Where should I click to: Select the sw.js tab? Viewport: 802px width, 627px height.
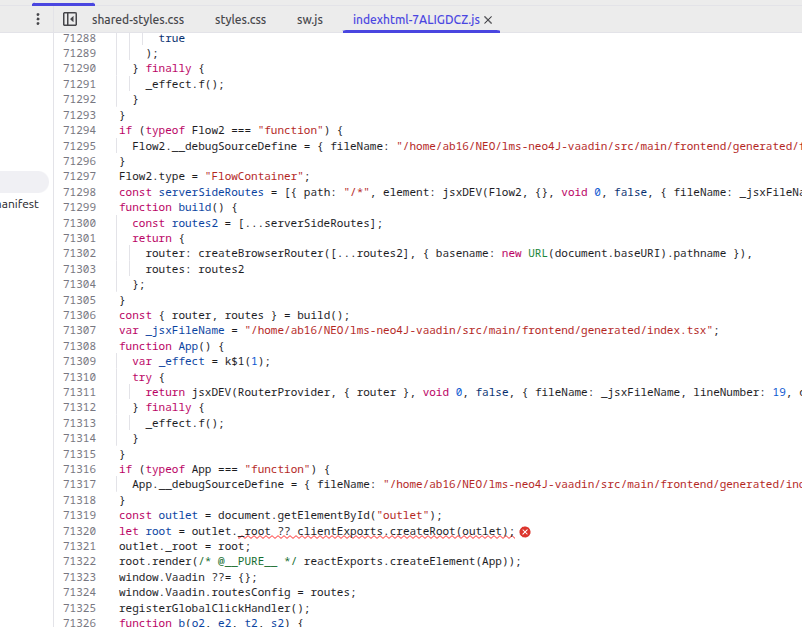309,19
